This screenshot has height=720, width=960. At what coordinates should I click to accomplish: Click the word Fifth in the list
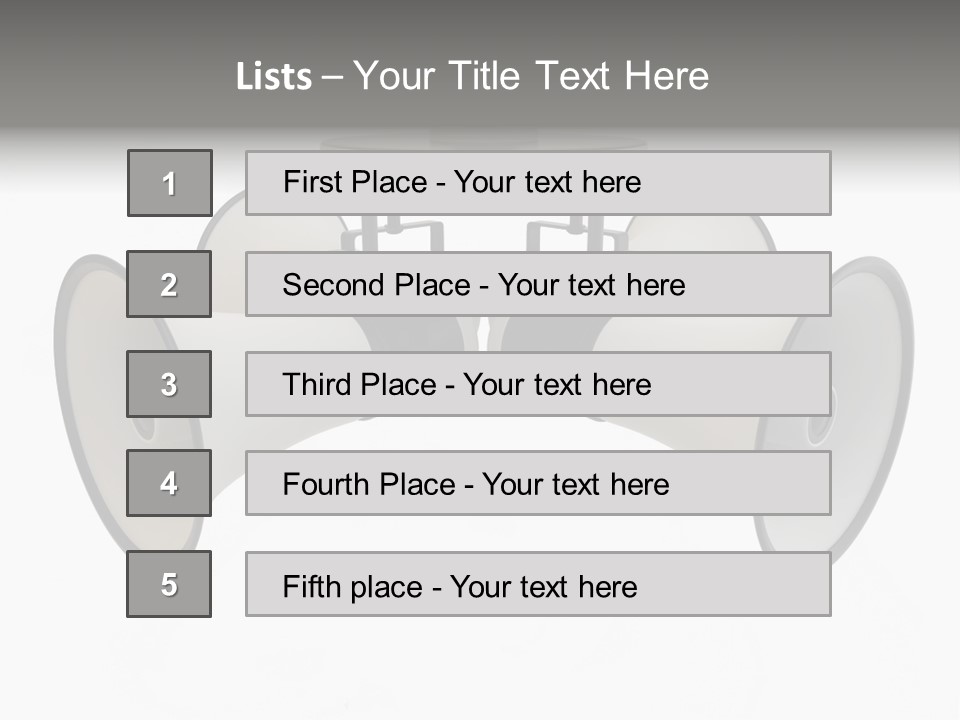coord(312,586)
